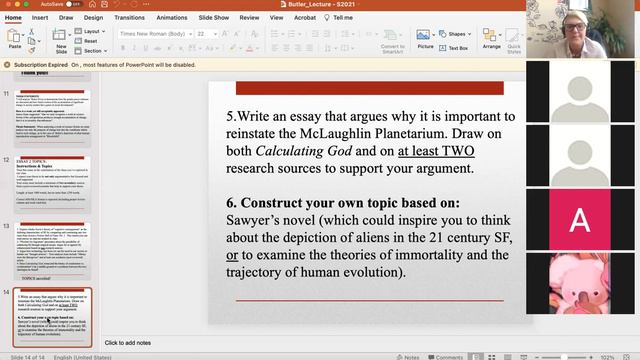Click the Fit Slide to Window icon
640x360 pixels.
627,357
